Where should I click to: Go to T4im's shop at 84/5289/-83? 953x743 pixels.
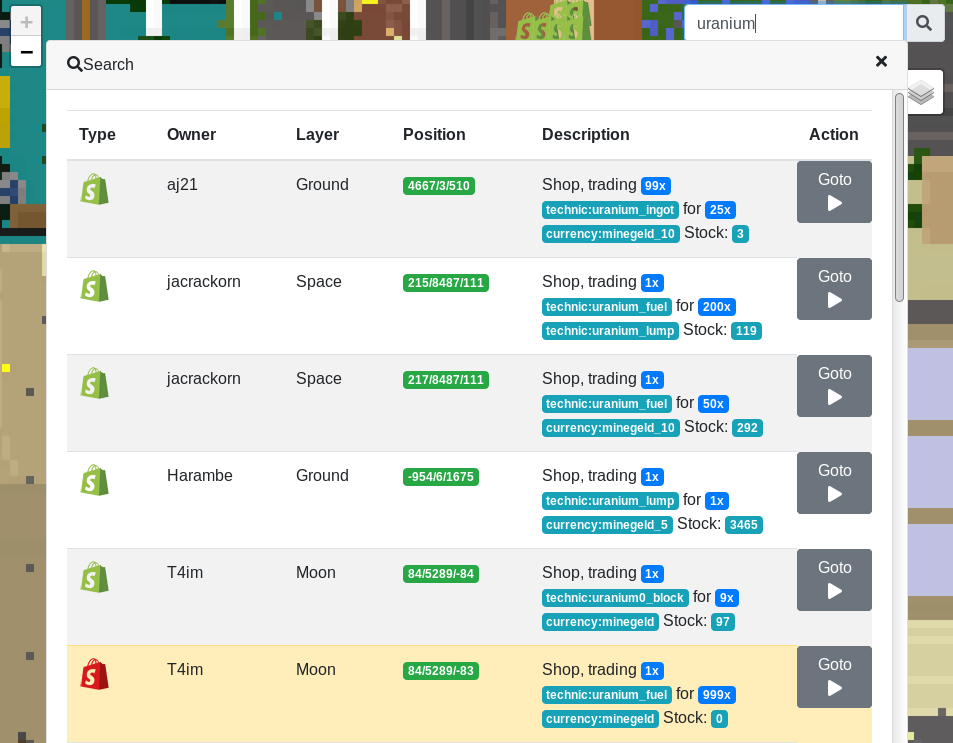tap(834, 677)
